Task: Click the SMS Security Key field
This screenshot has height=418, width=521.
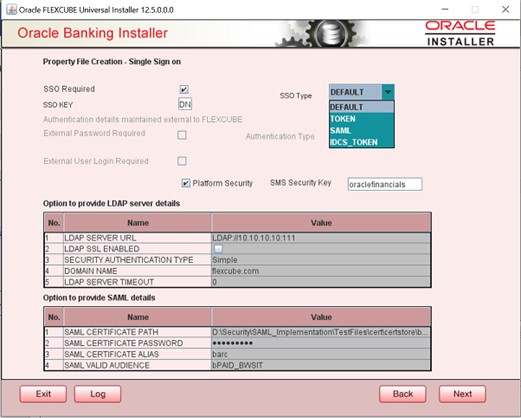Action: (x=385, y=184)
